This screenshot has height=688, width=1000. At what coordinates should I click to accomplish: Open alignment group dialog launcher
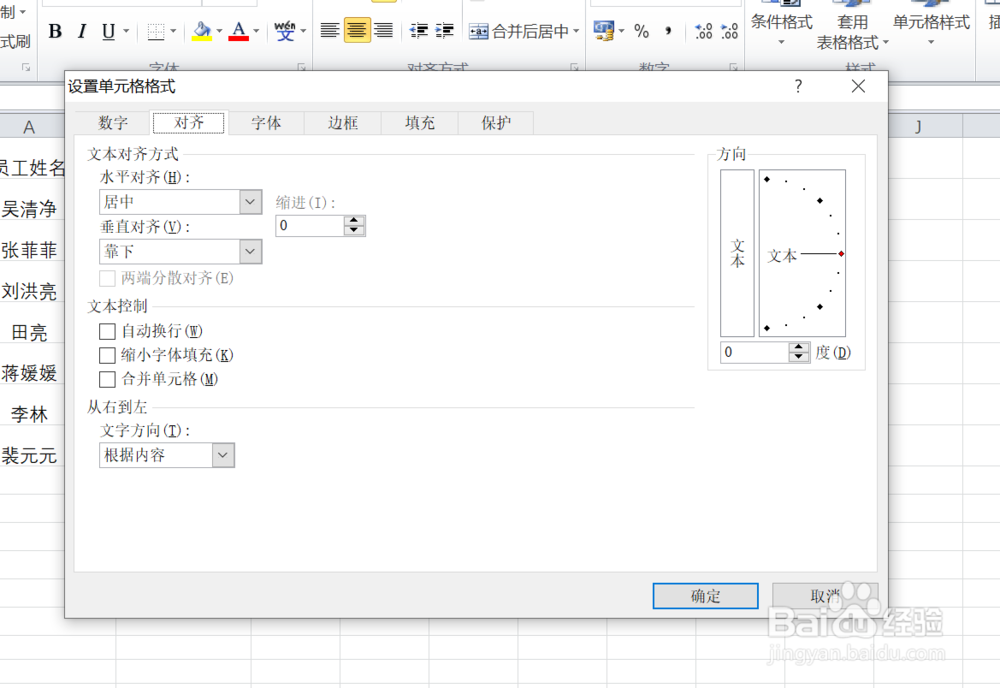574,66
